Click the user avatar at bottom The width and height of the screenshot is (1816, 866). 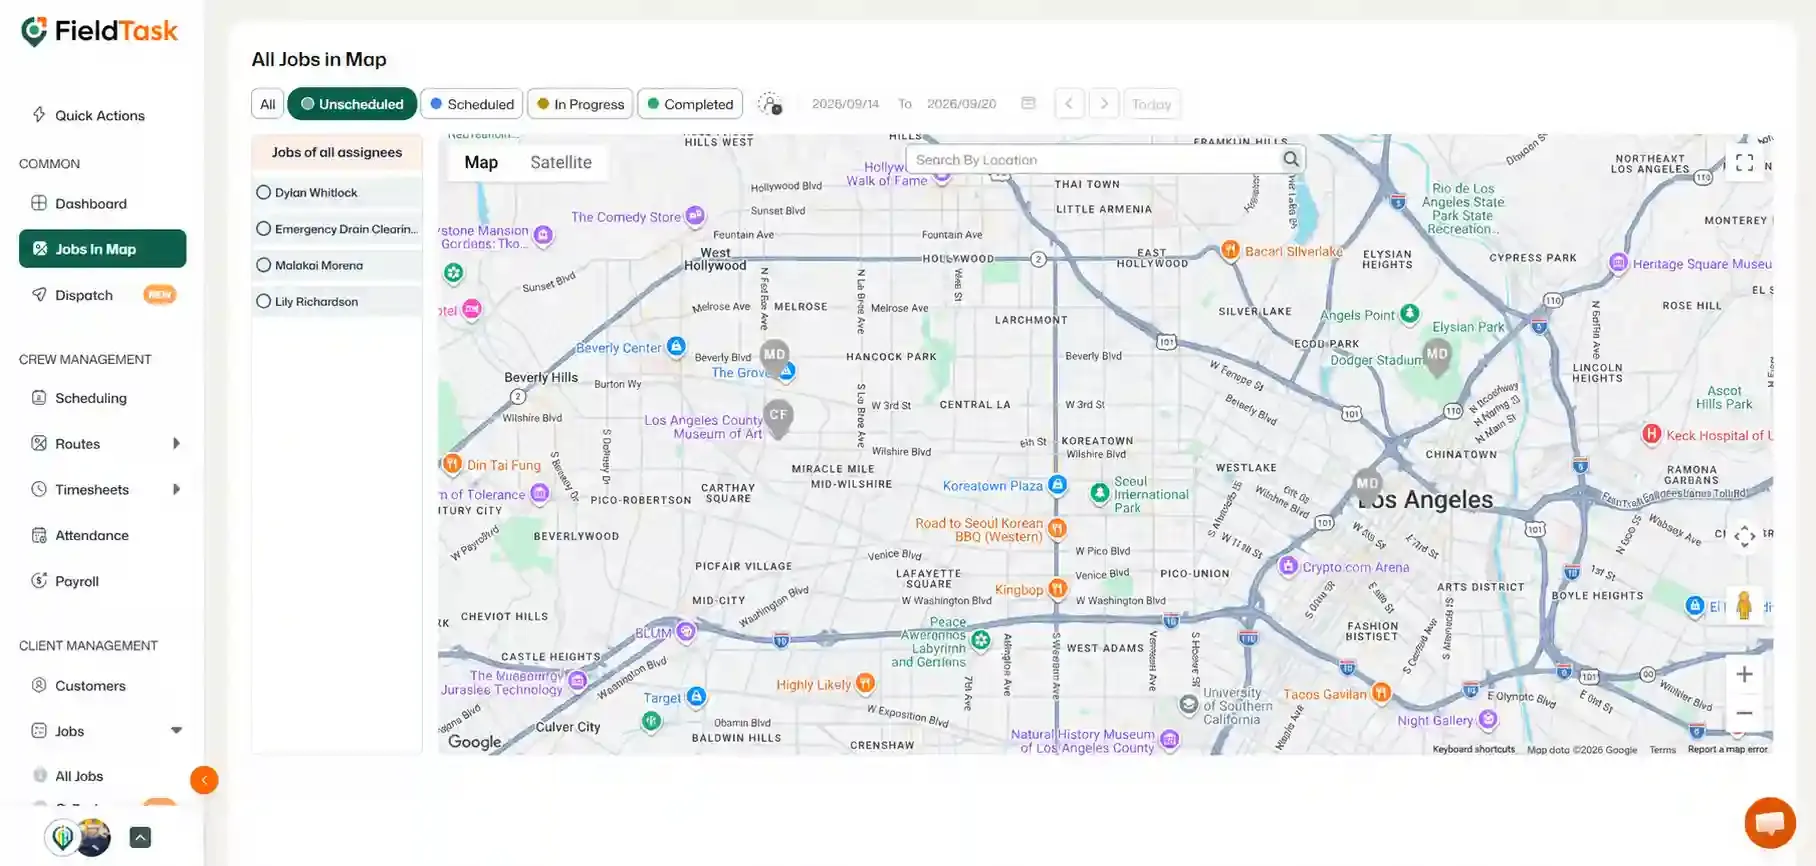(93, 837)
